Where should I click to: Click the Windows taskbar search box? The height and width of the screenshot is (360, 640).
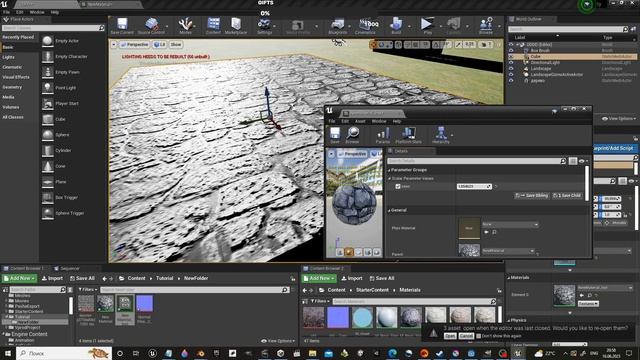pyautogui.click(x=64, y=353)
